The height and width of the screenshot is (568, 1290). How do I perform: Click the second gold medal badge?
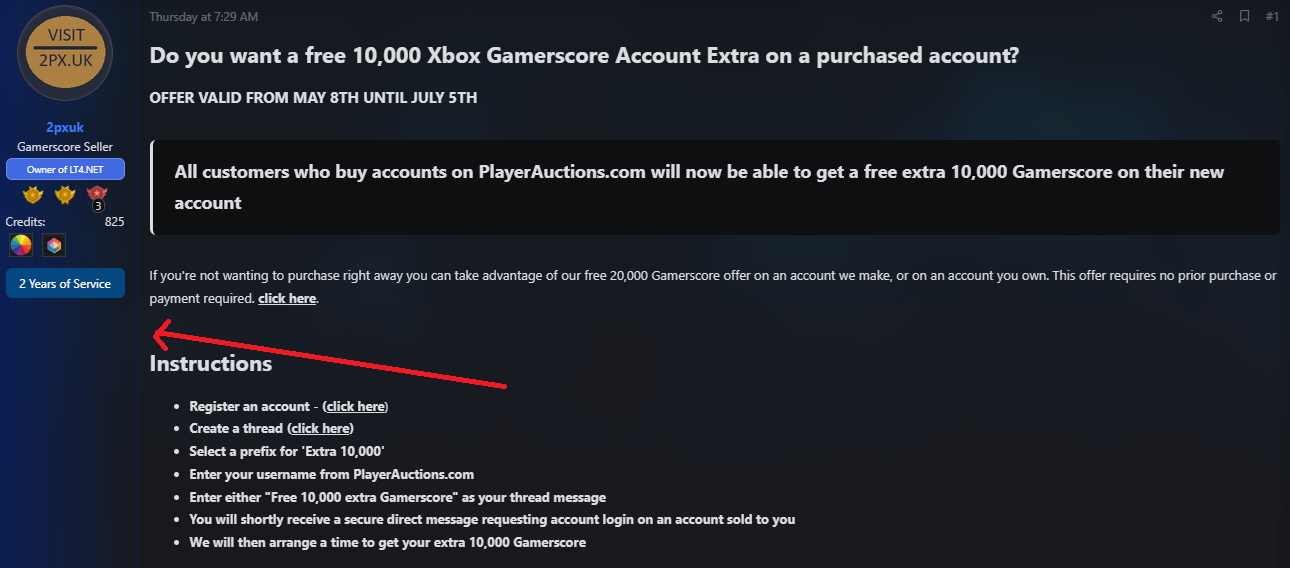coord(65,194)
